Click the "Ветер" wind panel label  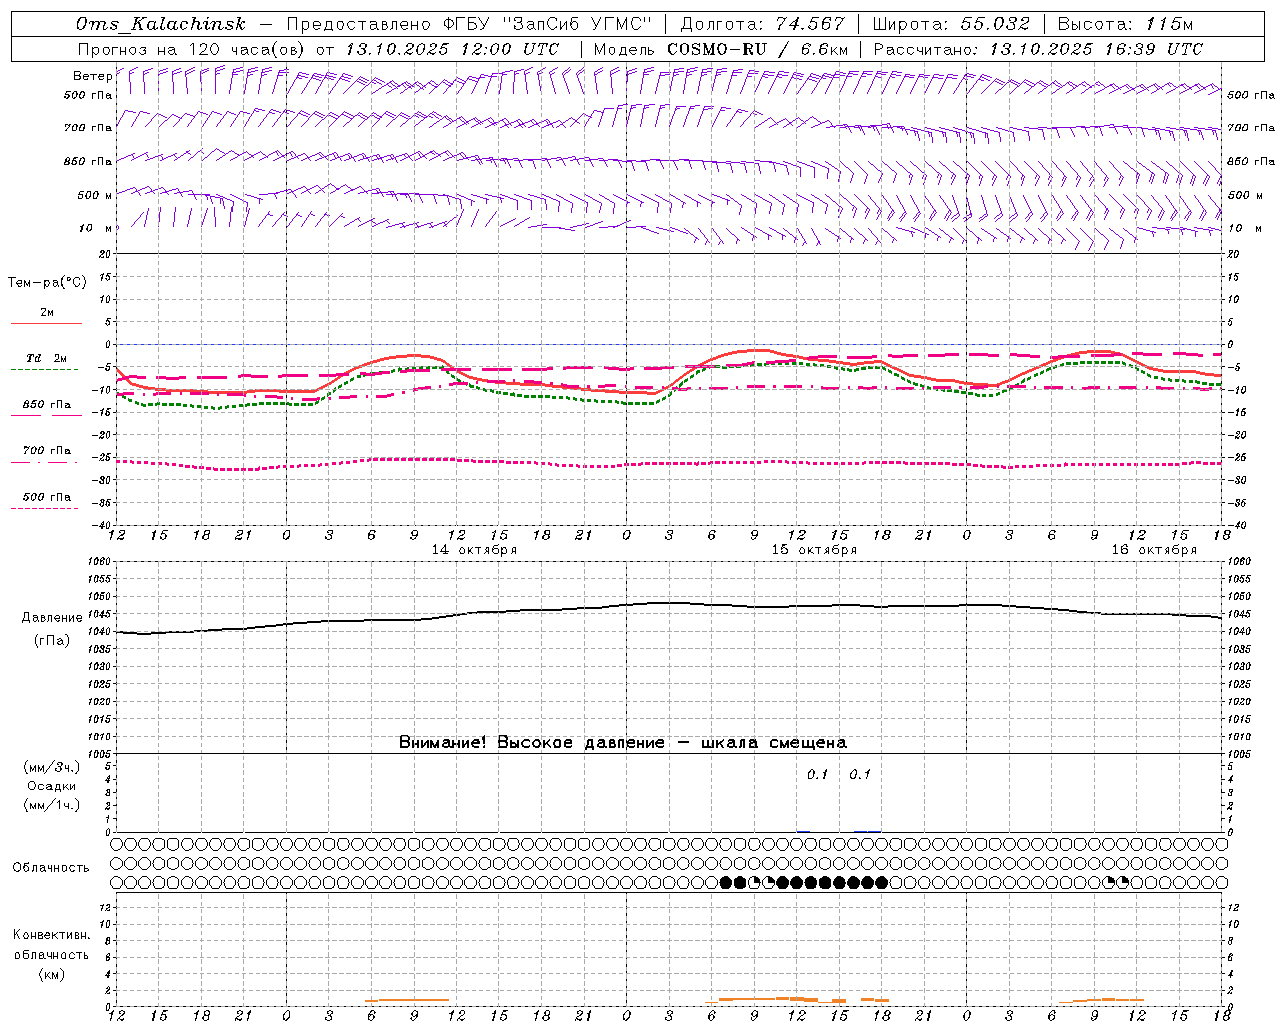coord(92,75)
